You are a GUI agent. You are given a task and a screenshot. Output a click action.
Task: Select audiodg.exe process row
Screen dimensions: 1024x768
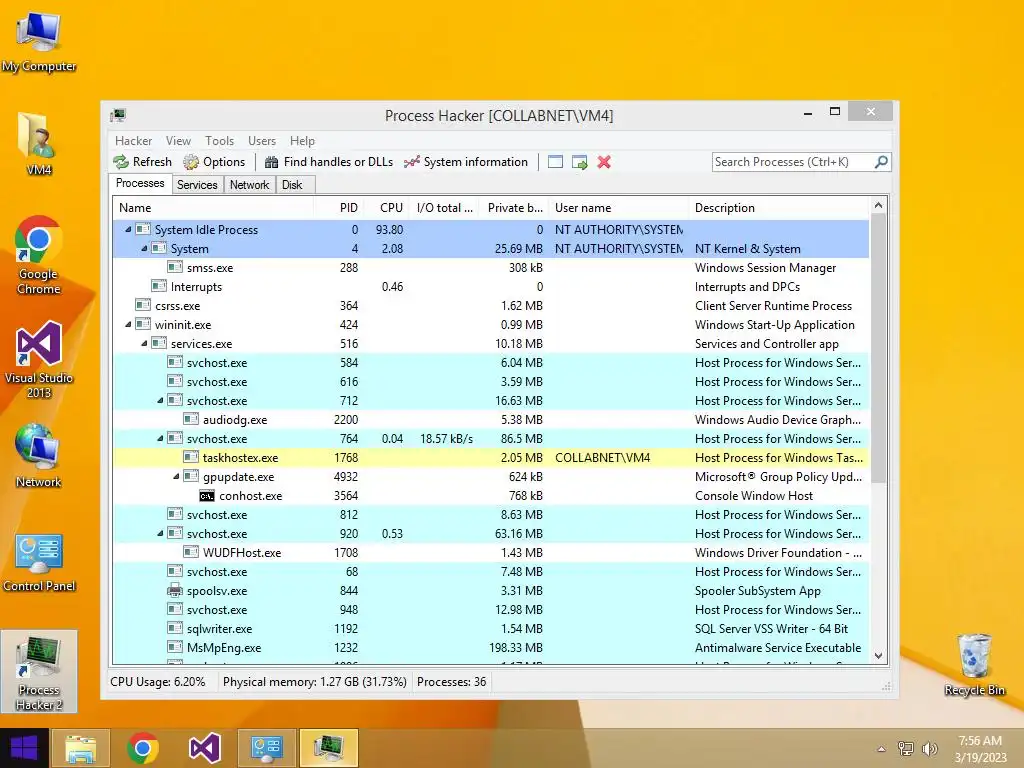(x=492, y=419)
